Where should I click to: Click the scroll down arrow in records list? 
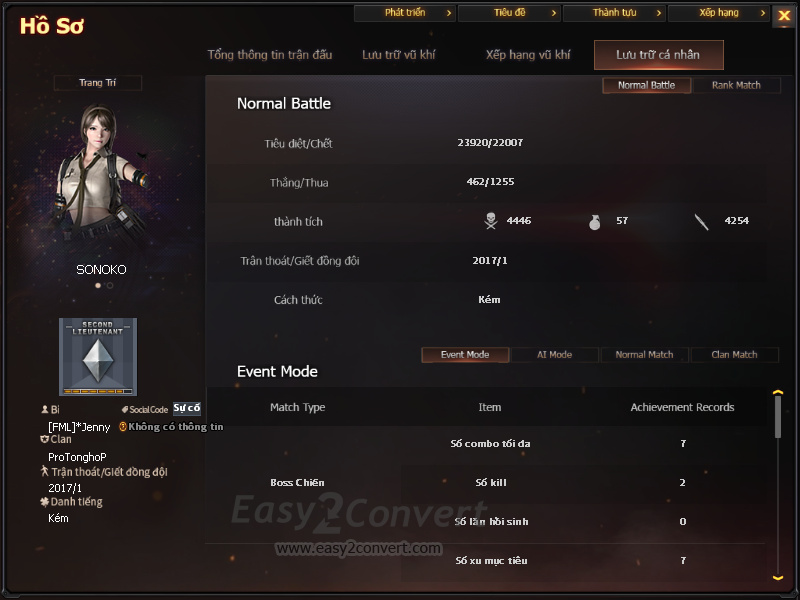point(778,578)
